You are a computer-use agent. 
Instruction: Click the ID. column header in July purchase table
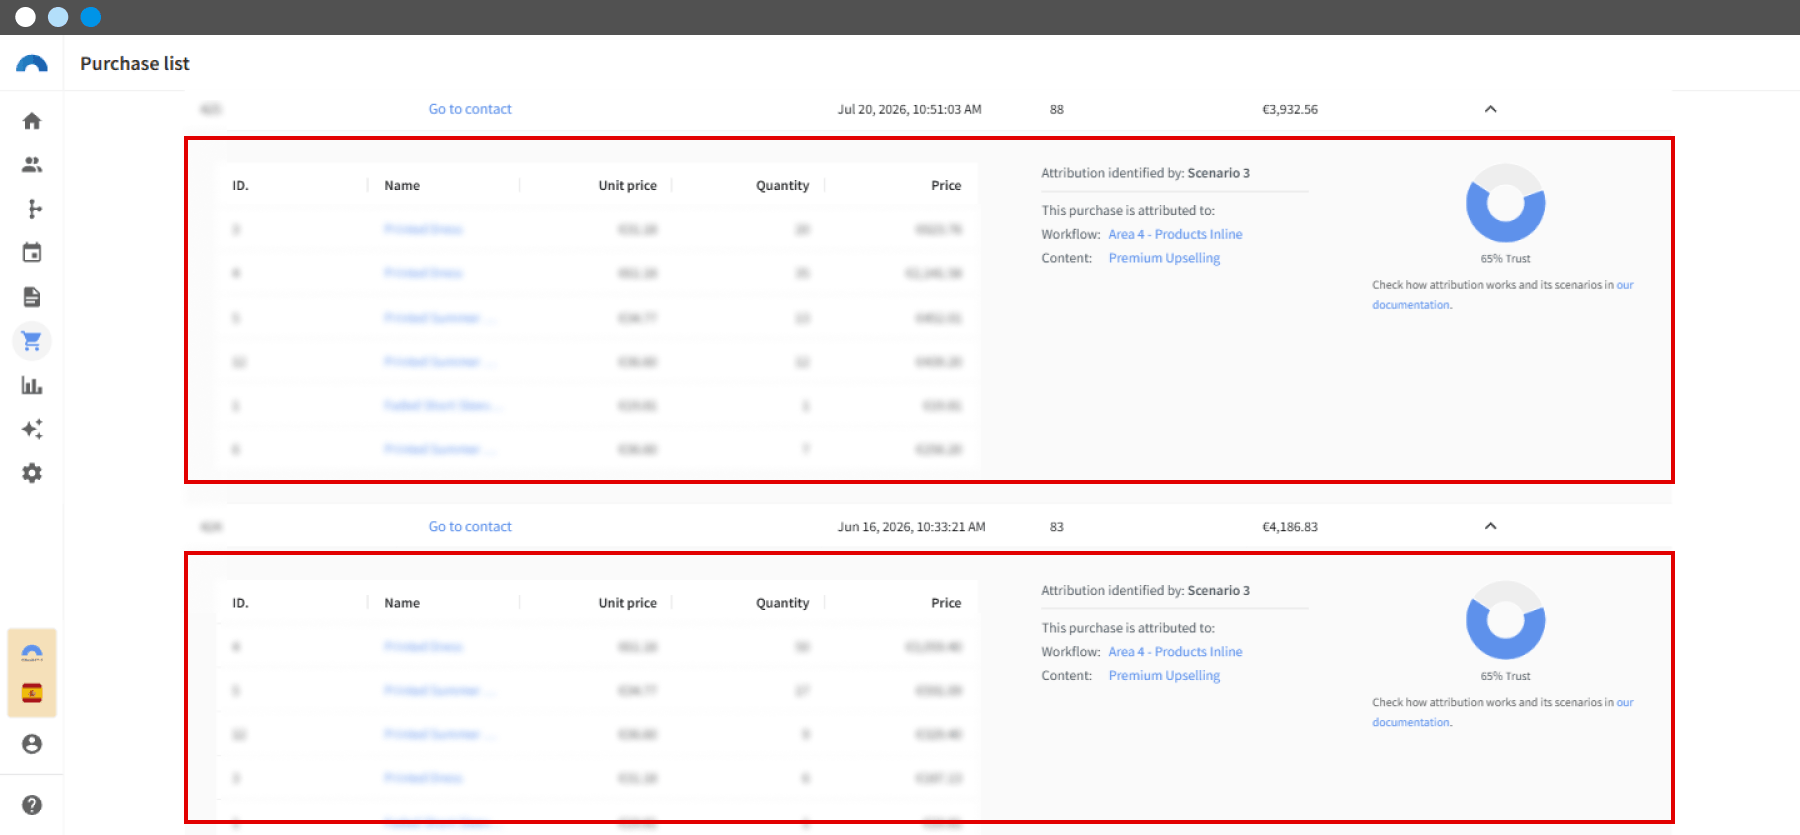[241, 185]
